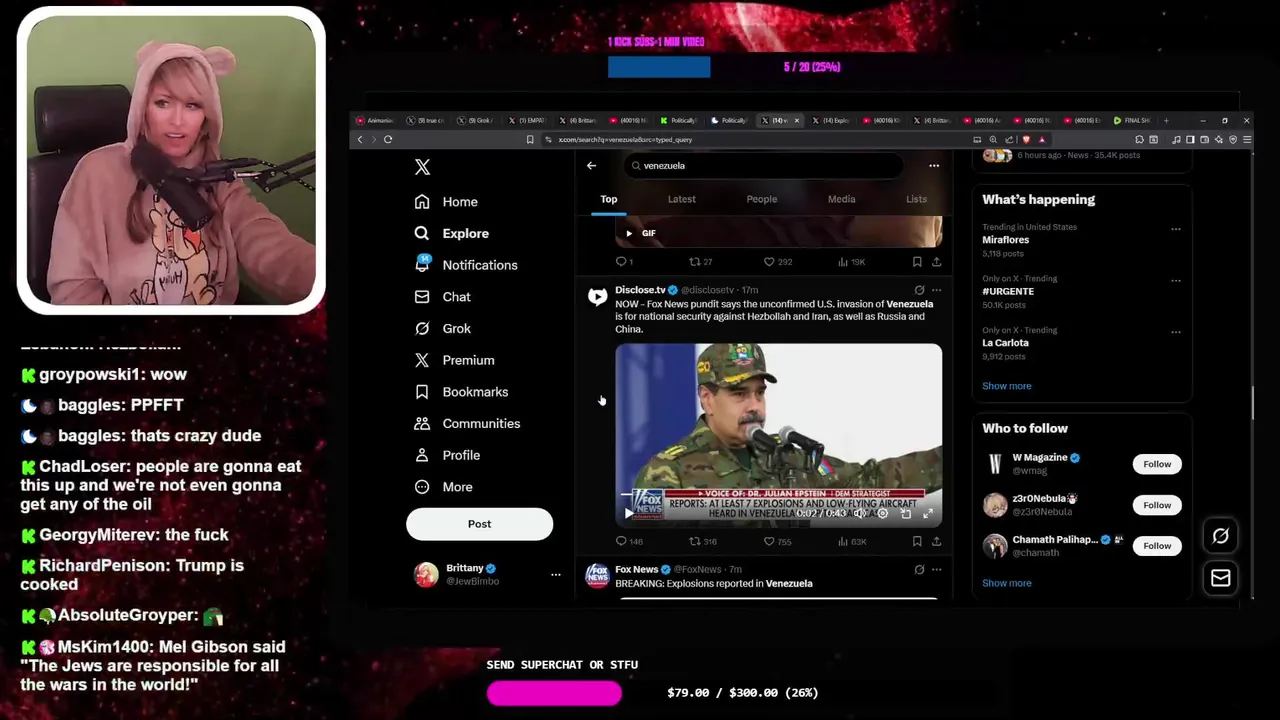Viewport: 1280px width, 720px height.
Task: Click the Communities sidebar icon
Action: [x=422, y=424]
